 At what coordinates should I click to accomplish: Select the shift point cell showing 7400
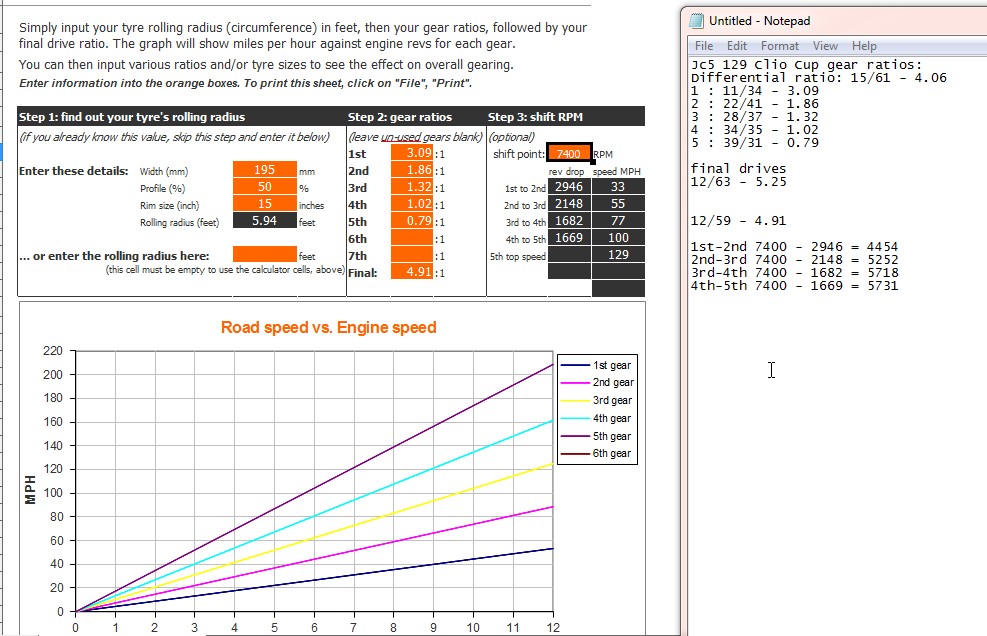tap(568, 154)
